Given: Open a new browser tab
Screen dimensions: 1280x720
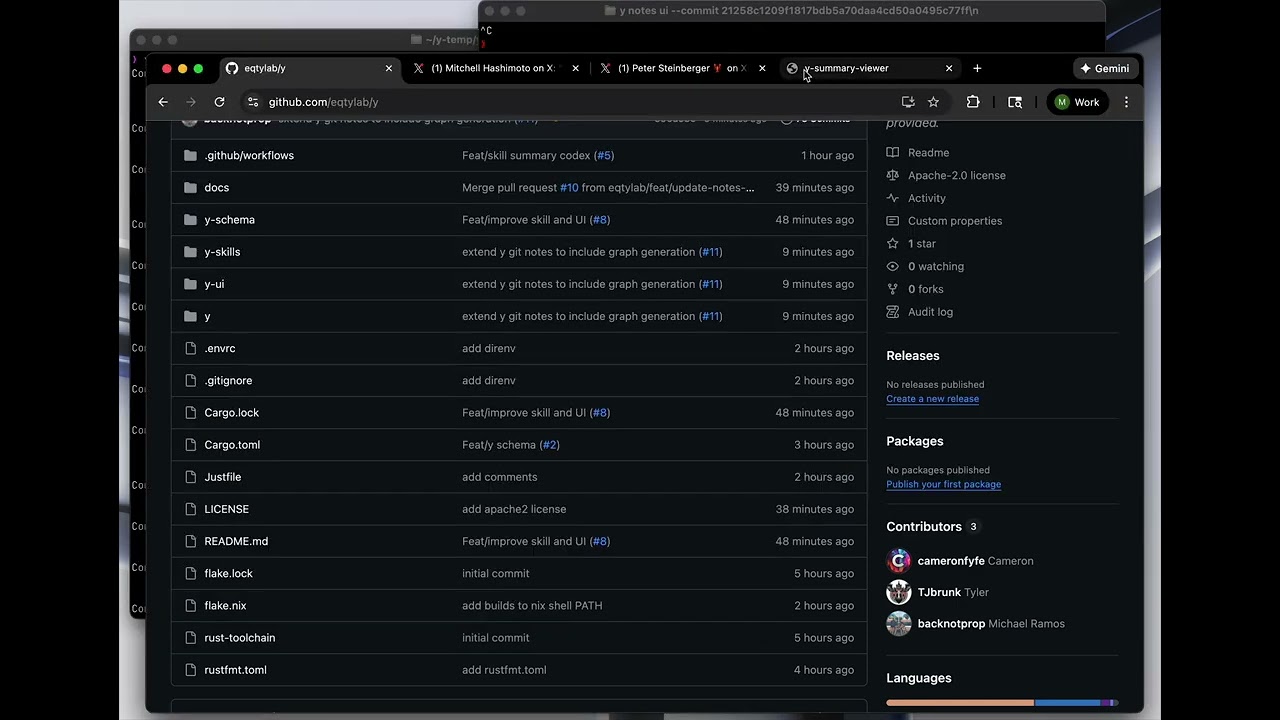Looking at the screenshot, I should coord(977,68).
